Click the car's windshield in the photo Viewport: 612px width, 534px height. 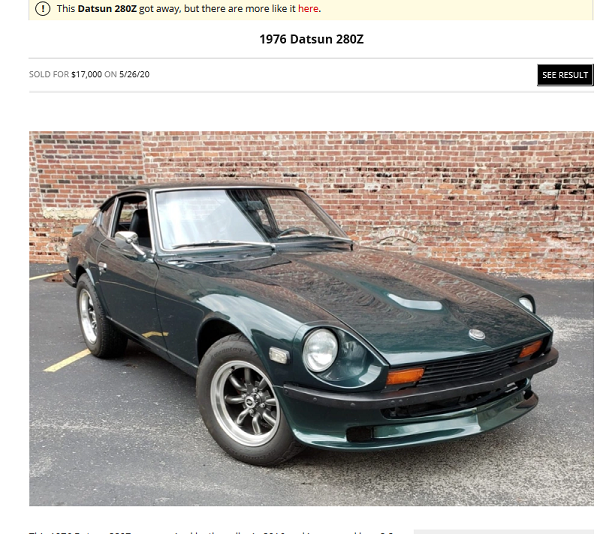point(250,219)
